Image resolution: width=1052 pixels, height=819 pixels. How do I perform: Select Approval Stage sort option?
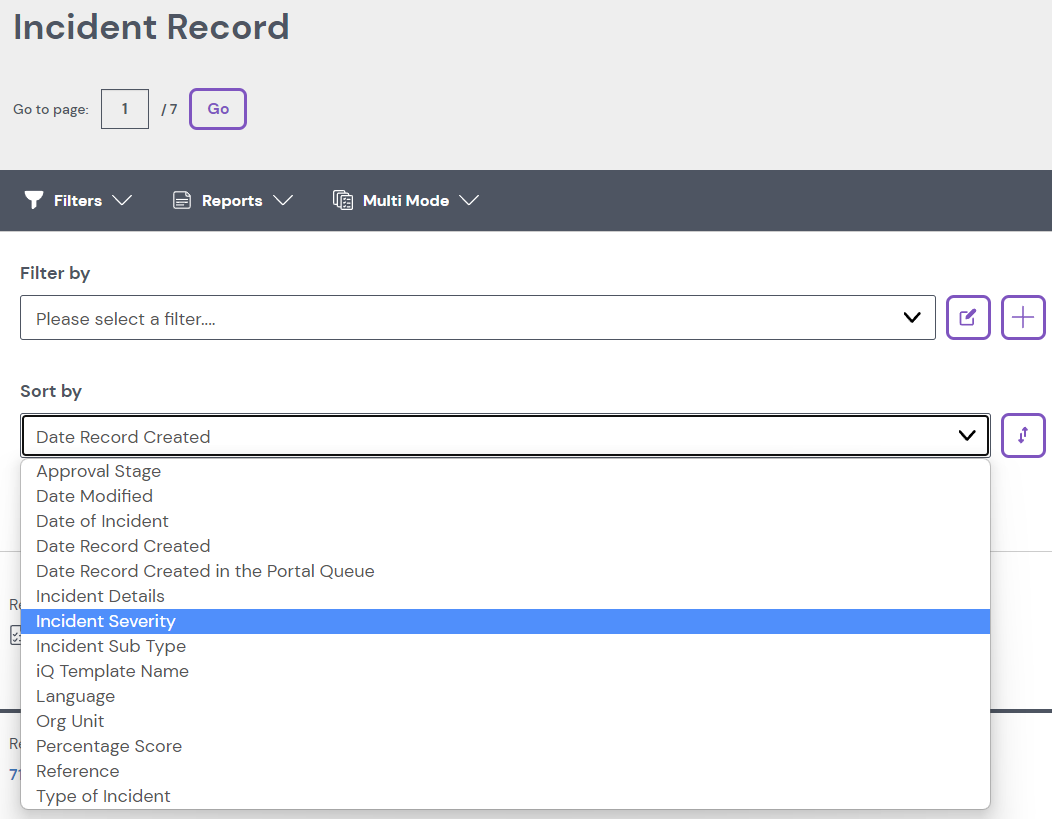click(98, 472)
